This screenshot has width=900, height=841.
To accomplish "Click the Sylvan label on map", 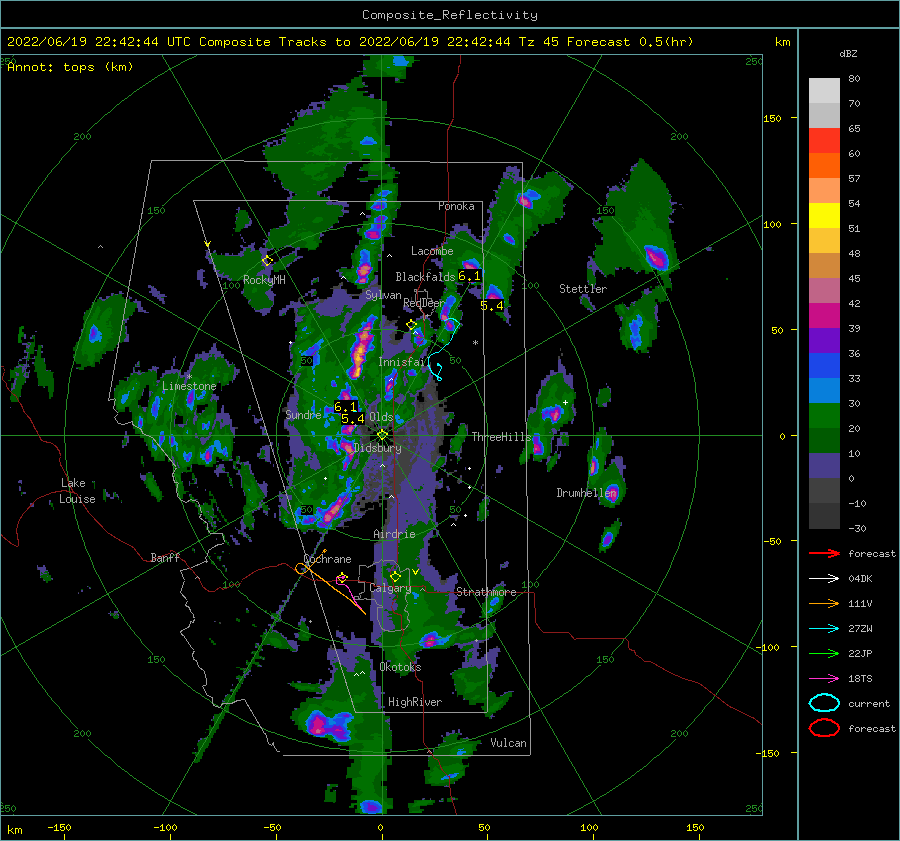I will click(x=383, y=295).
